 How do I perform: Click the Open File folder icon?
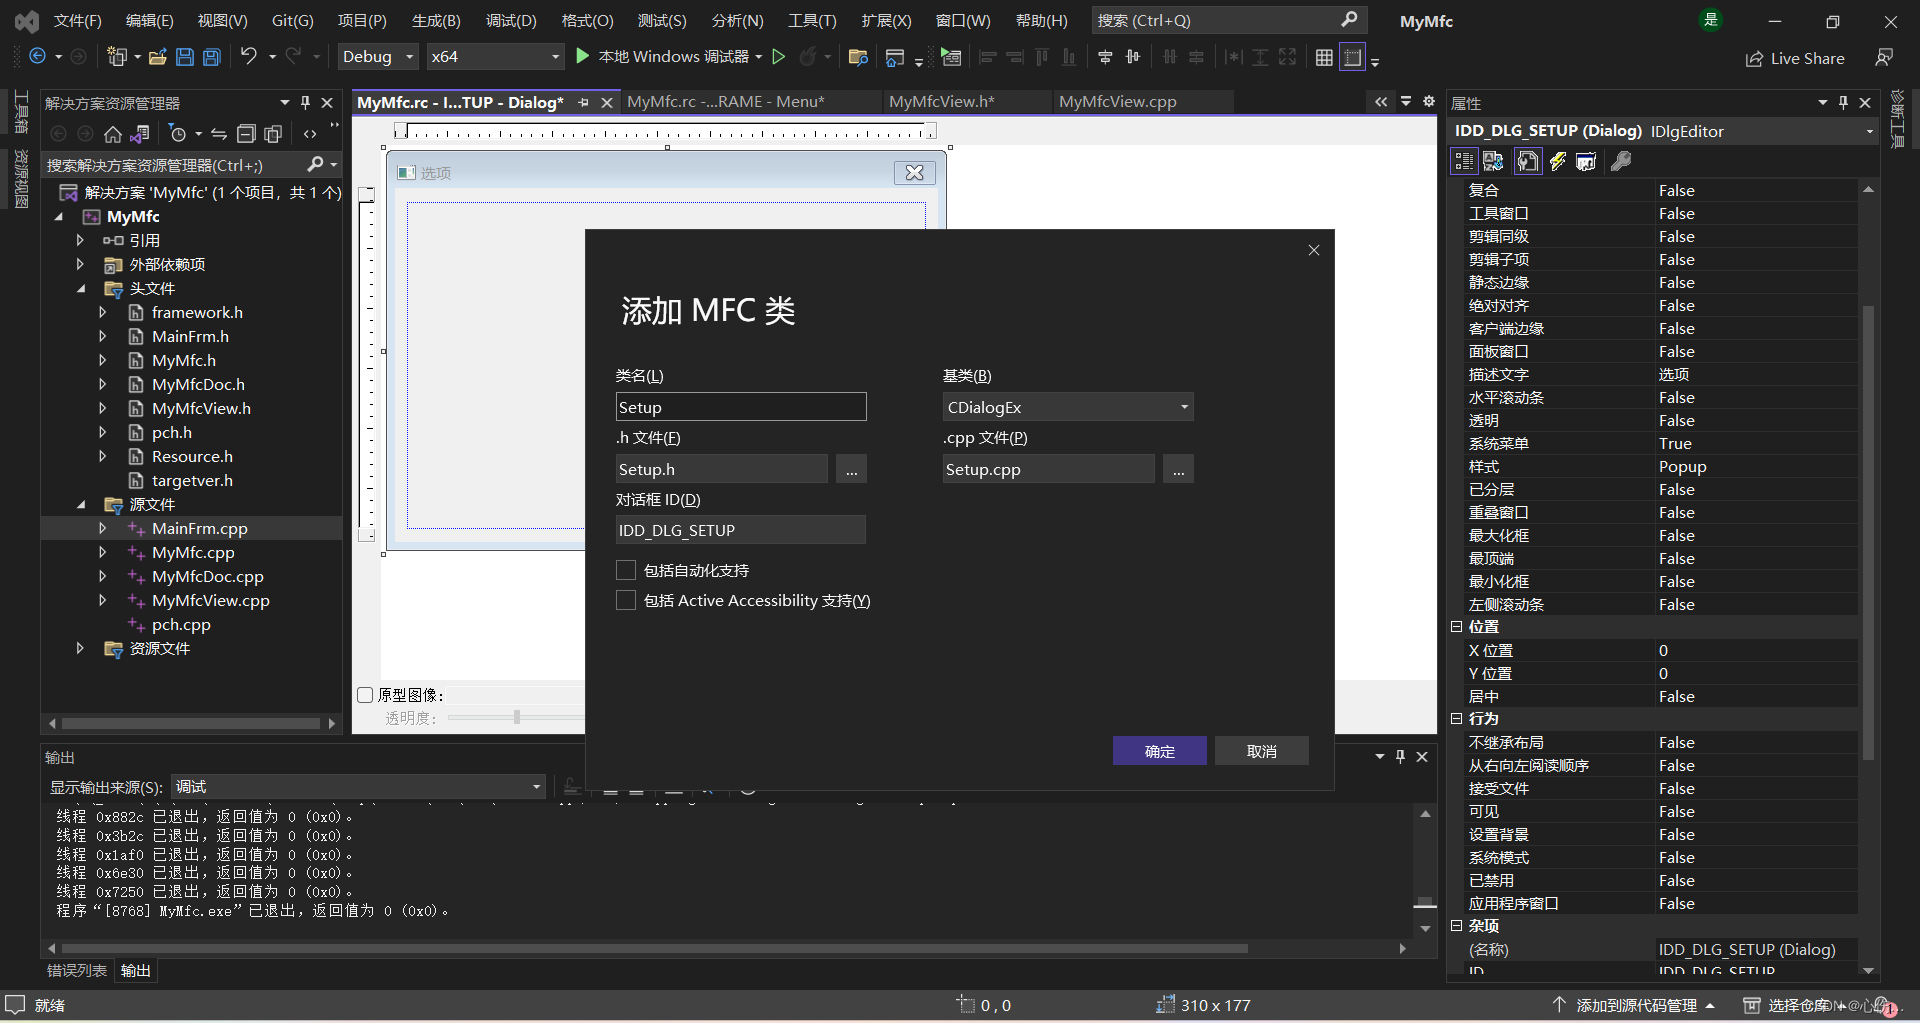click(x=157, y=57)
